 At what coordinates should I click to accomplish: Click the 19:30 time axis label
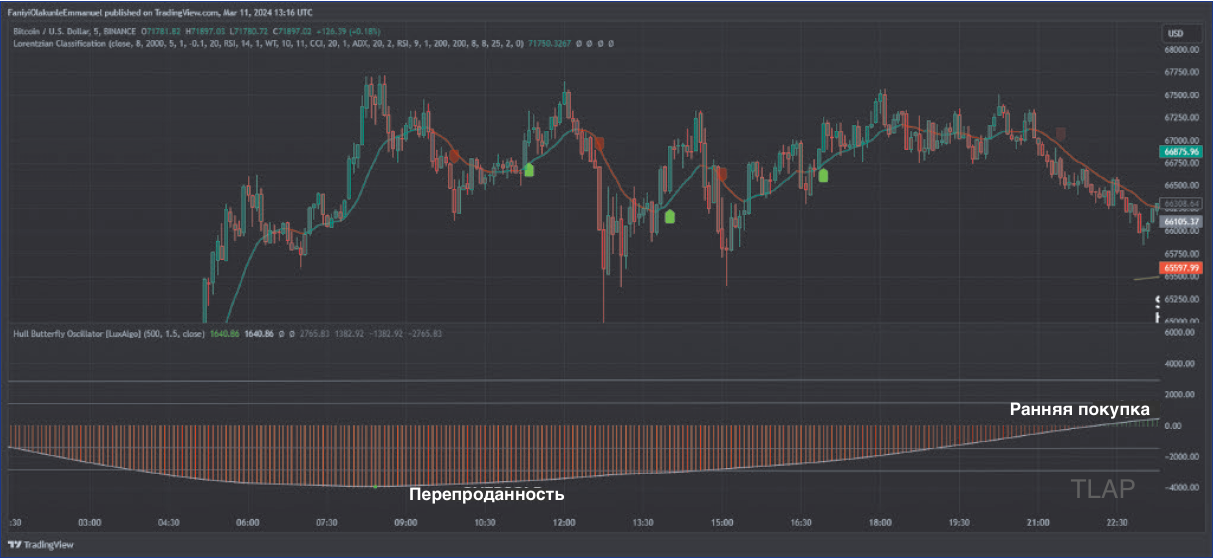click(x=959, y=522)
